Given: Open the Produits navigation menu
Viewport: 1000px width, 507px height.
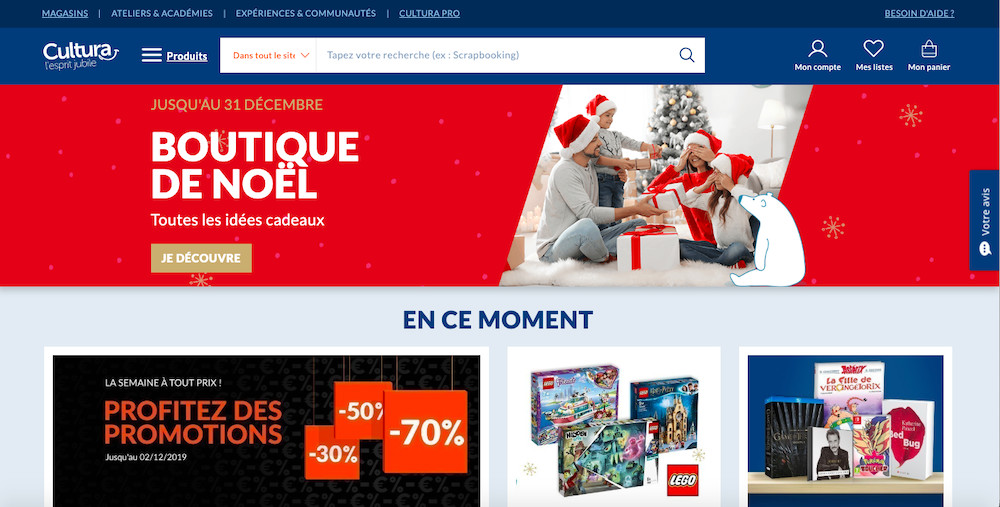Looking at the screenshot, I should coord(187,56).
